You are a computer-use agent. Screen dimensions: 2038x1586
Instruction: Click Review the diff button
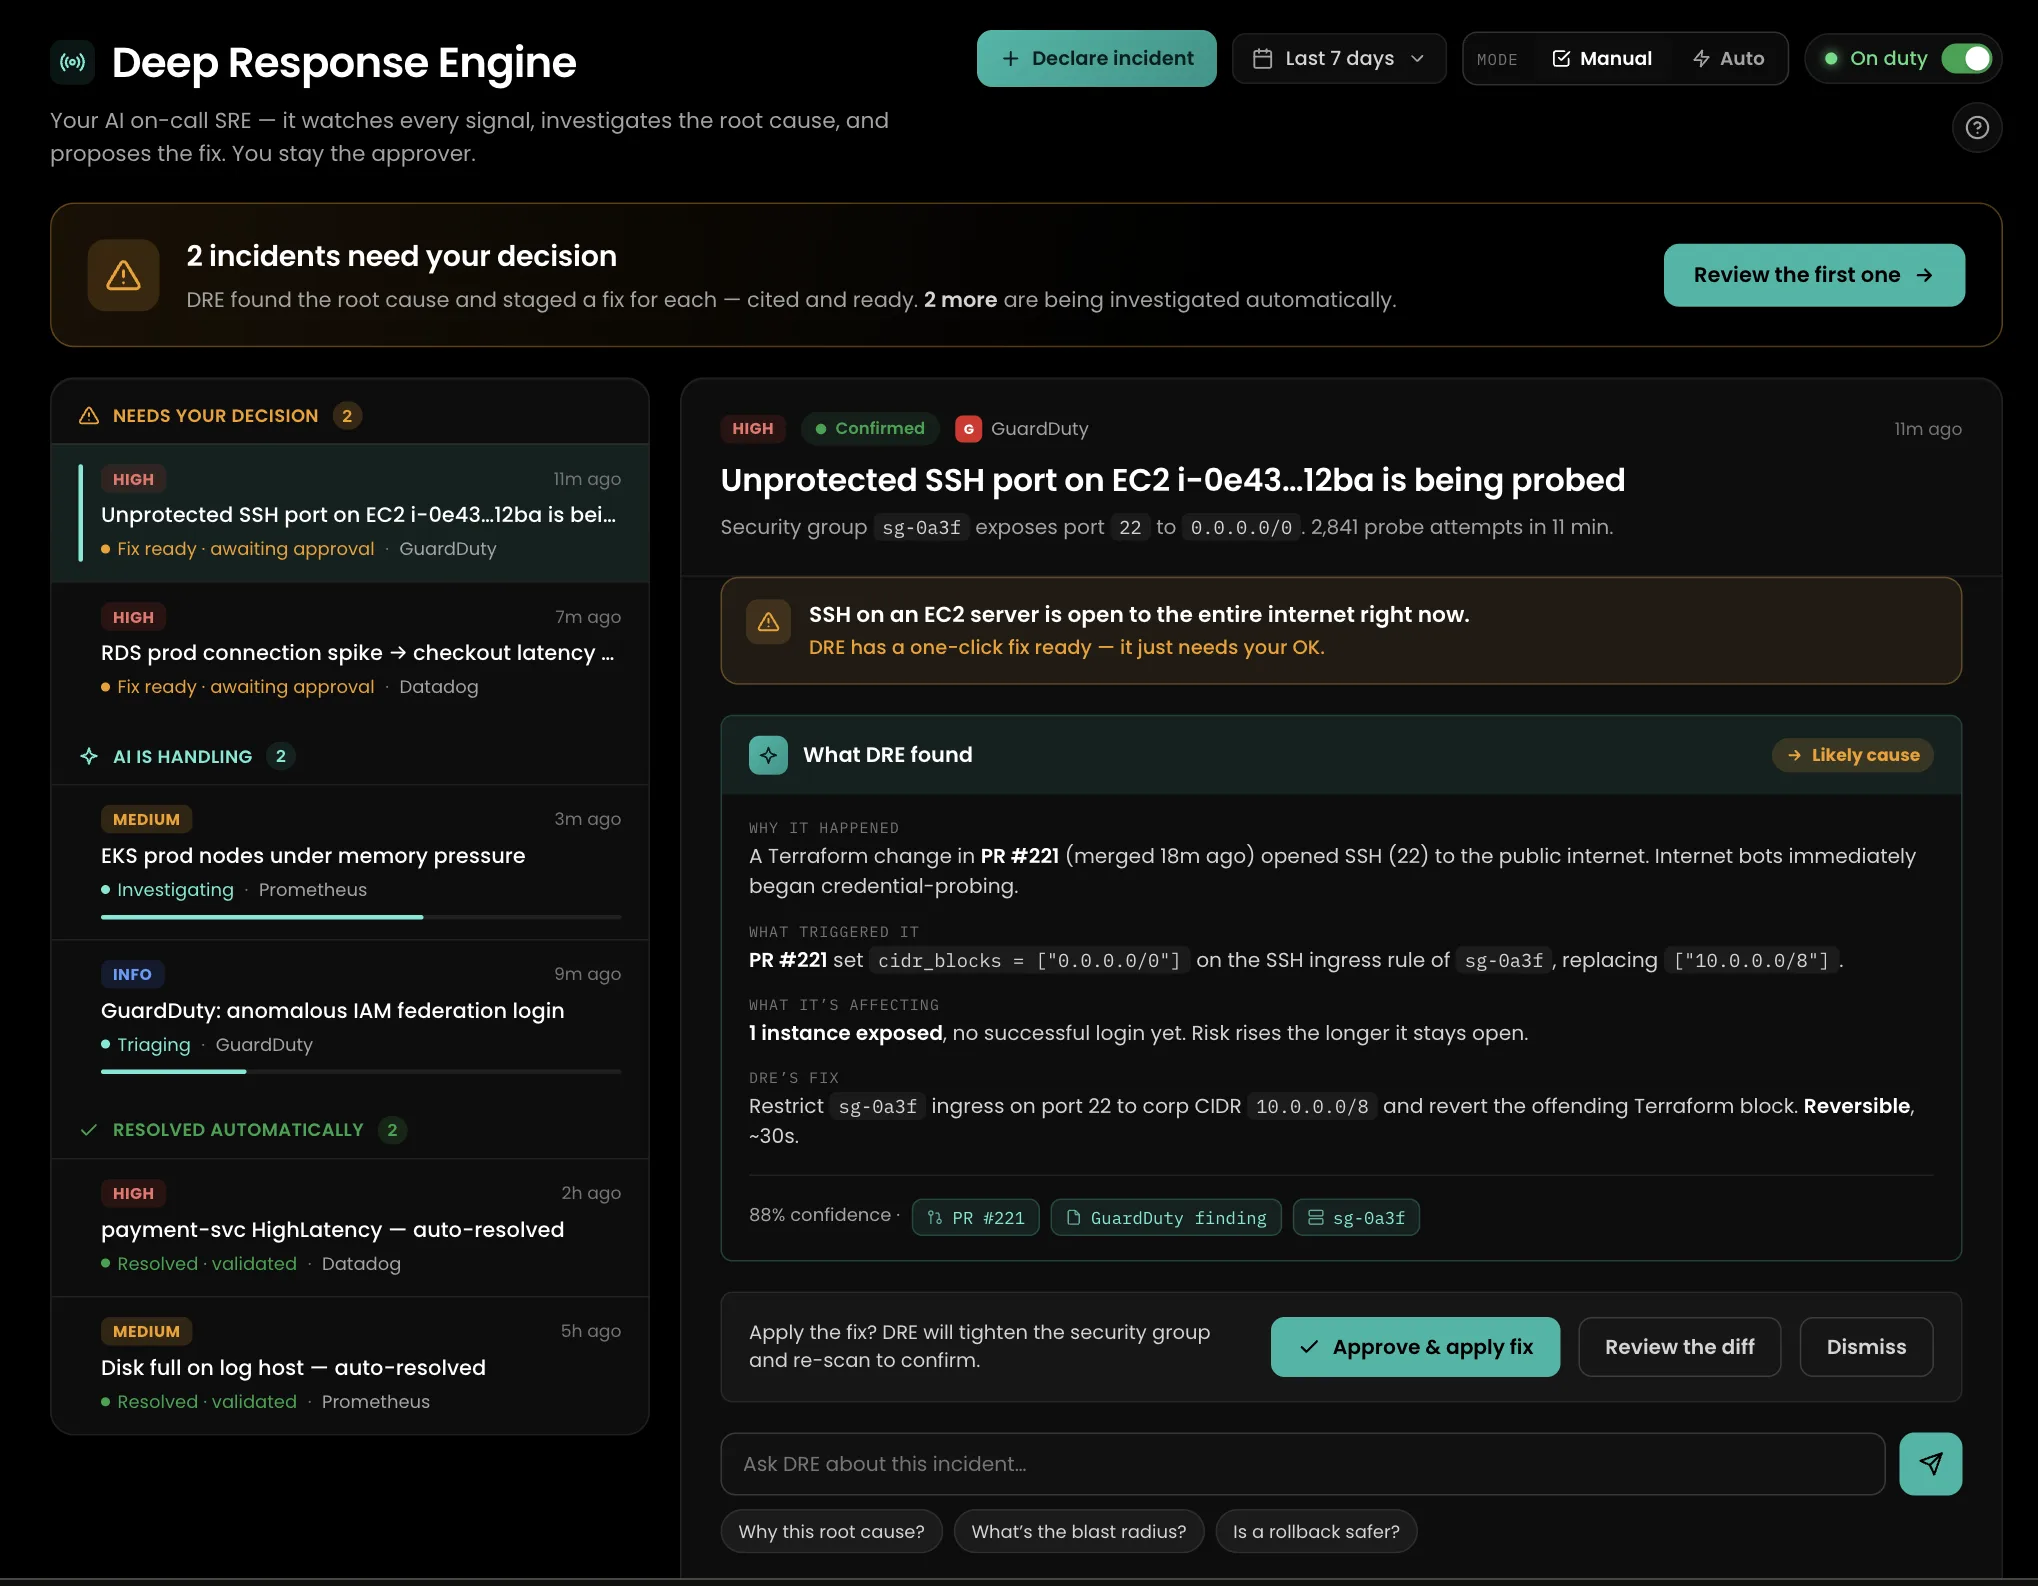point(1680,1347)
